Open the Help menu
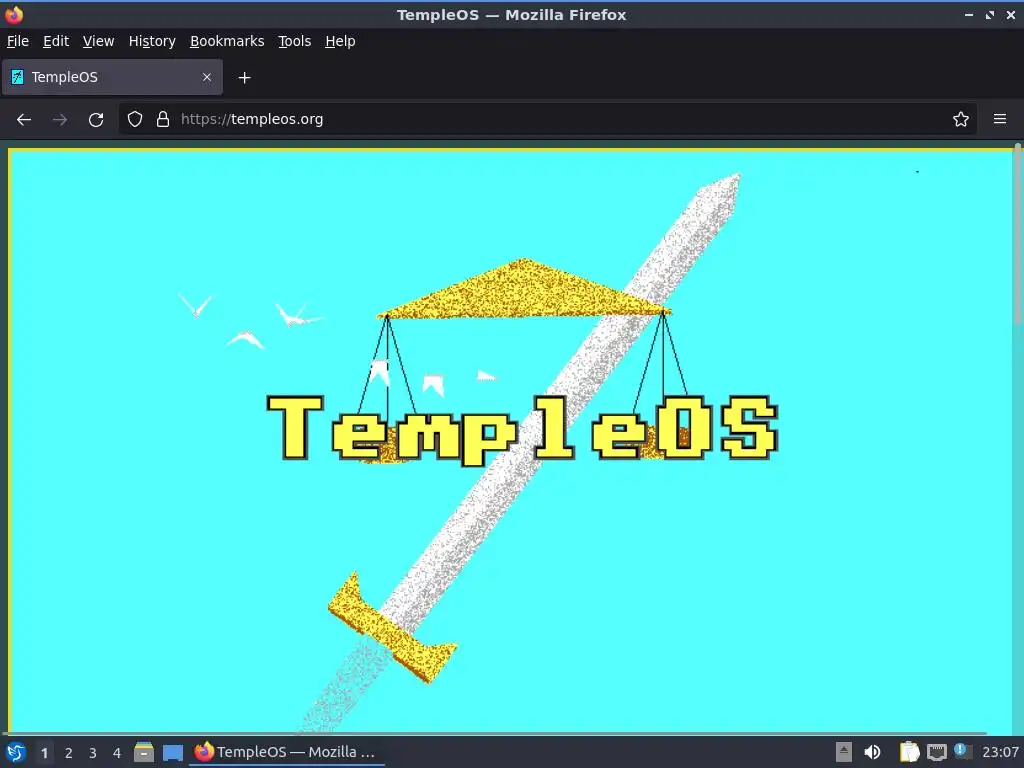This screenshot has width=1024, height=768. (x=340, y=41)
